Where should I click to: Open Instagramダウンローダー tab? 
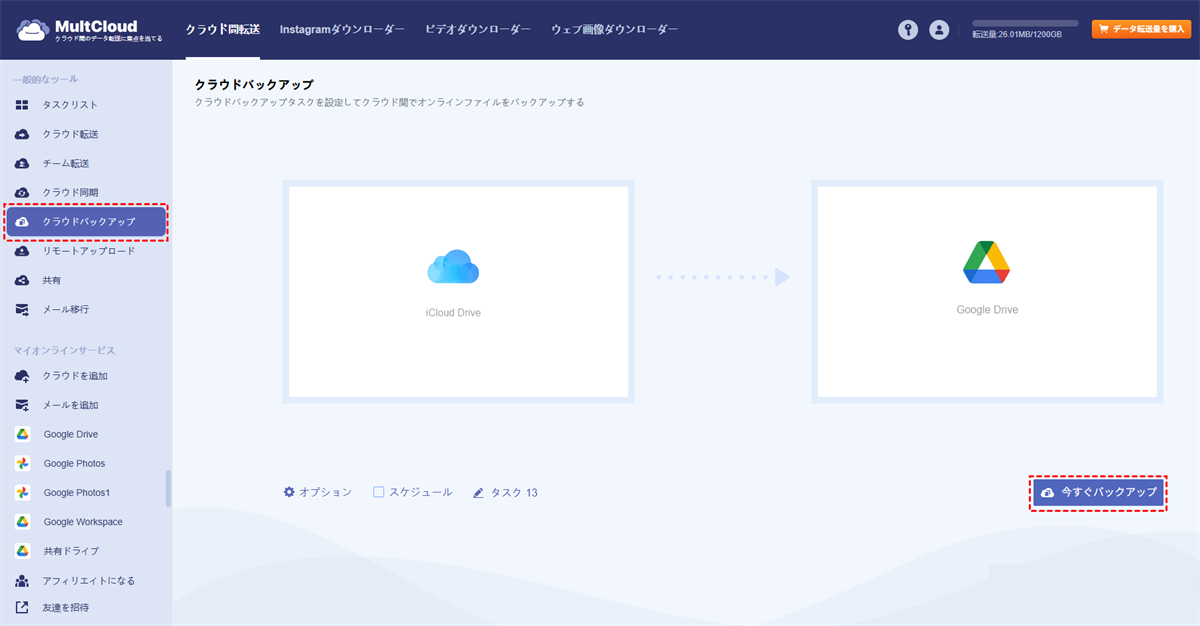342,30
